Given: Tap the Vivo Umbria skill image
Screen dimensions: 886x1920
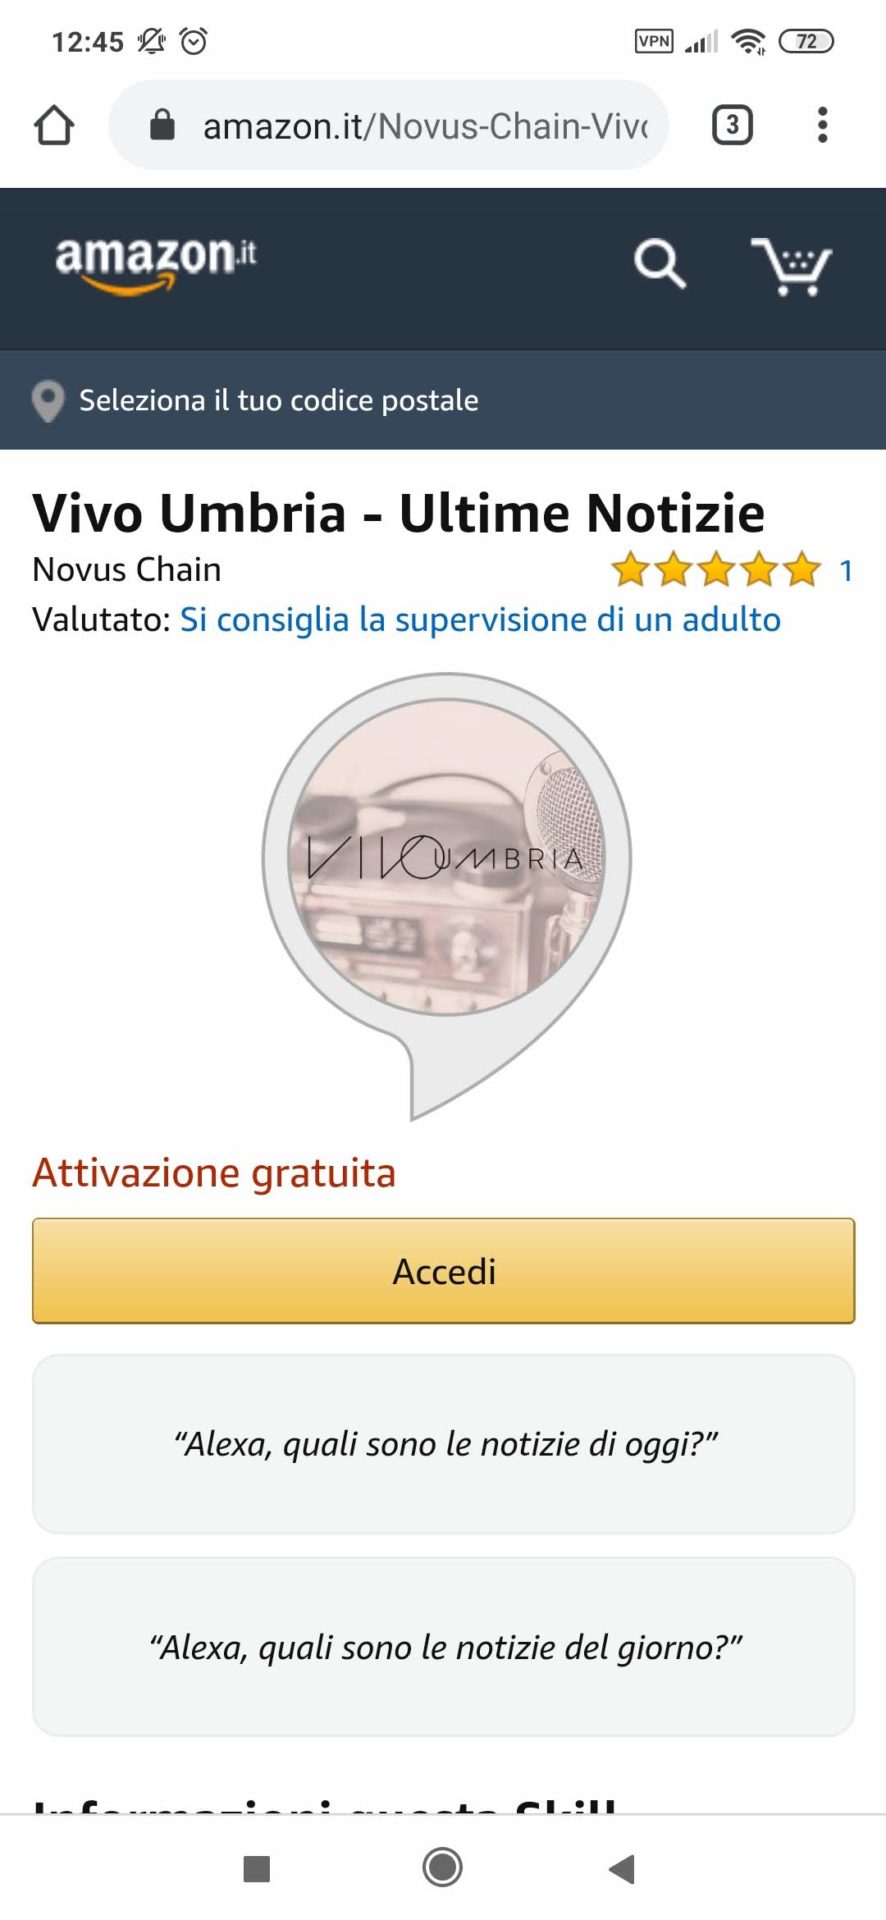Looking at the screenshot, I should pyautogui.click(x=446, y=896).
